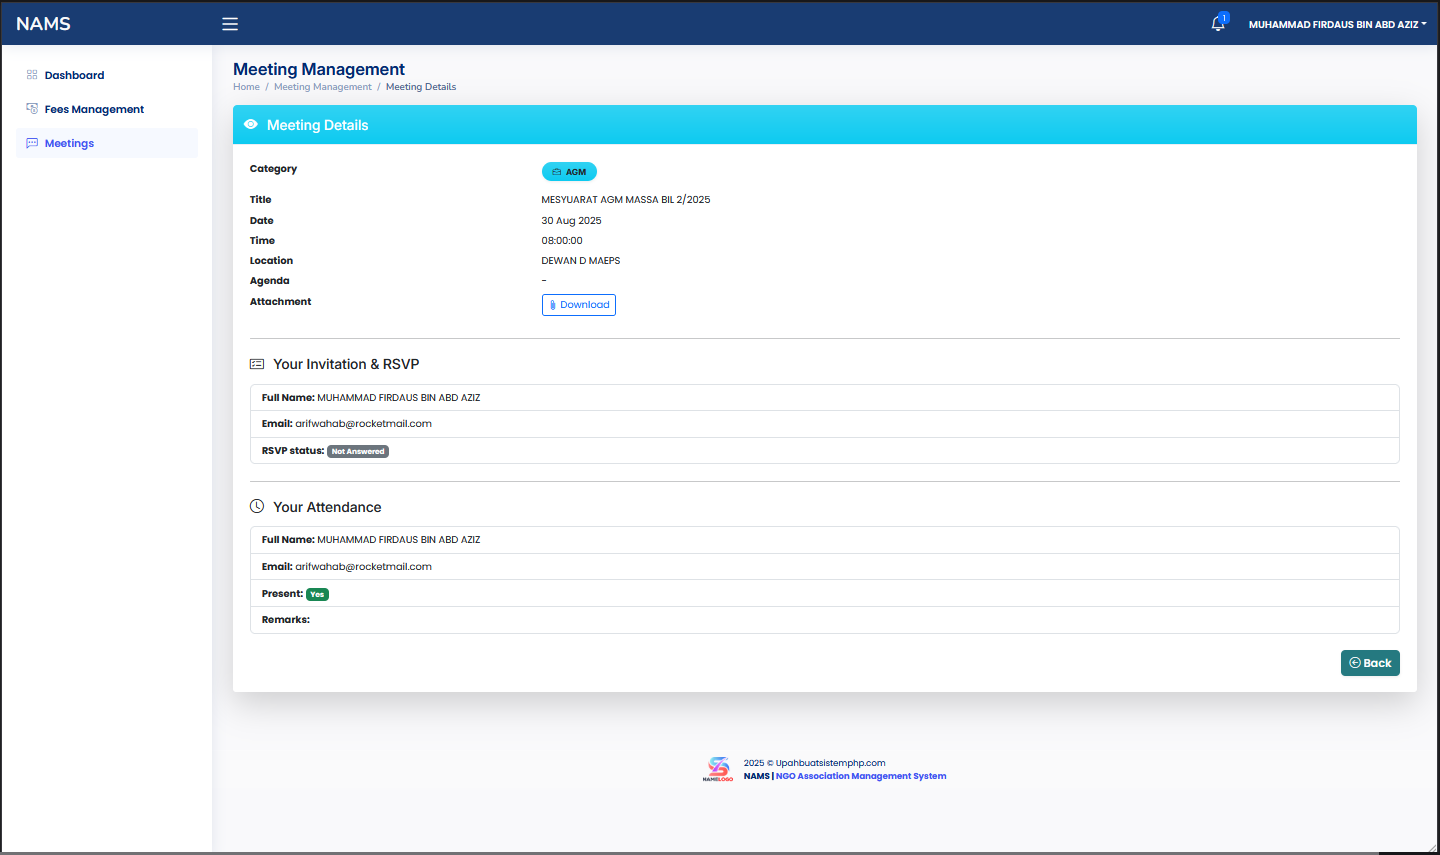Select the date 30 Aug 2025
Viewport: 1440px width, 855px height.
571,221
